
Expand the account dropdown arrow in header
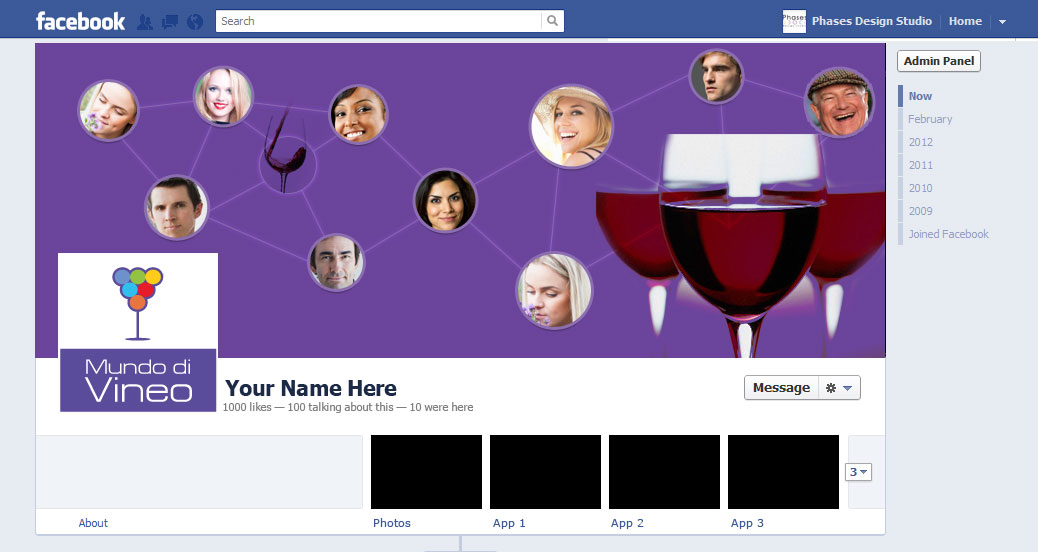click(1002, 22)
